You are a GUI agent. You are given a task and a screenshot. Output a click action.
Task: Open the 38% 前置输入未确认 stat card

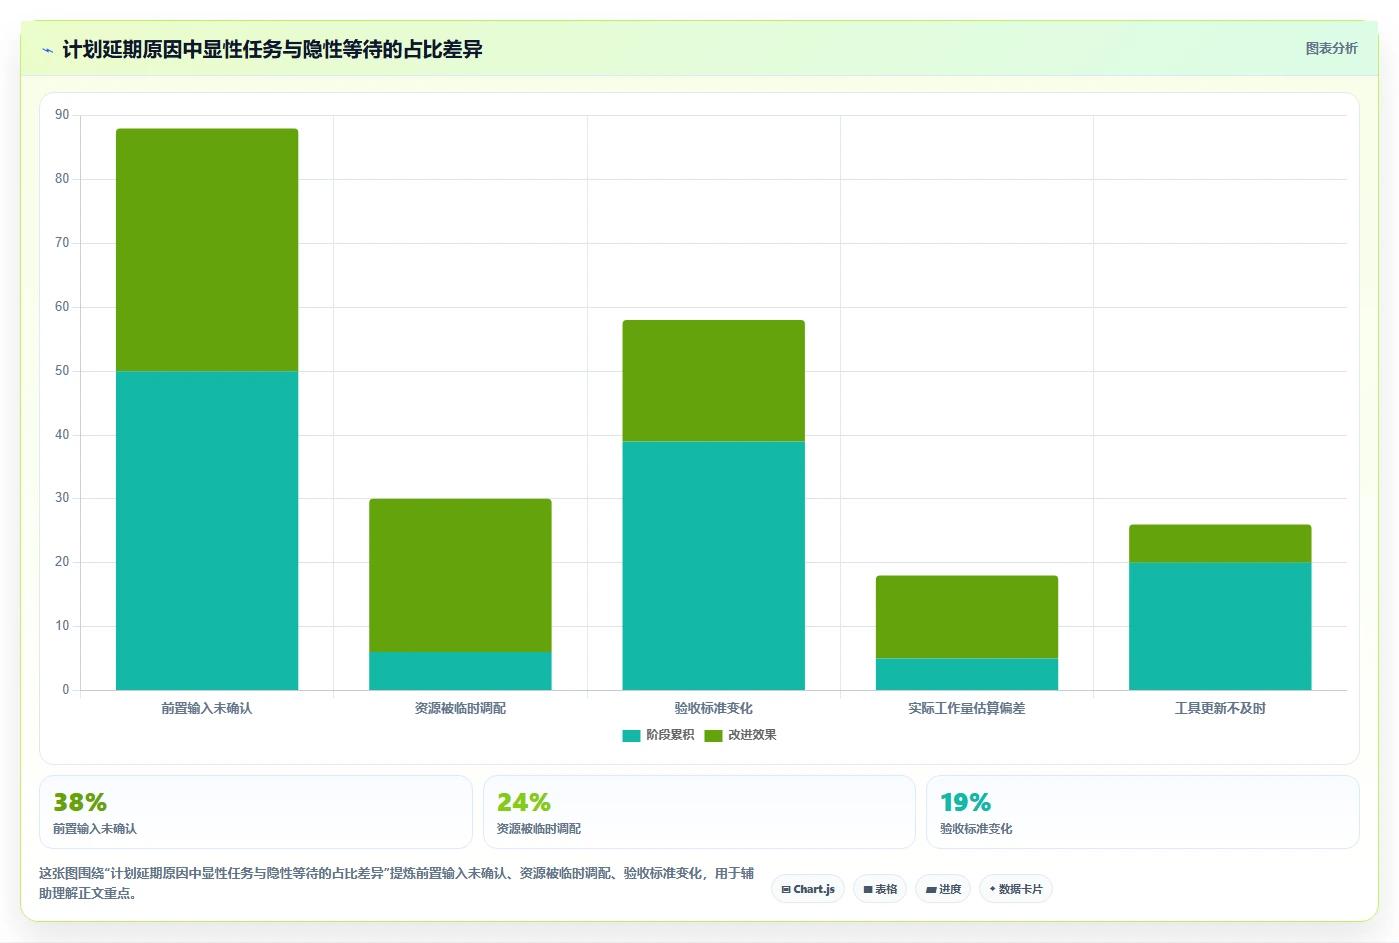coord(256,812)
